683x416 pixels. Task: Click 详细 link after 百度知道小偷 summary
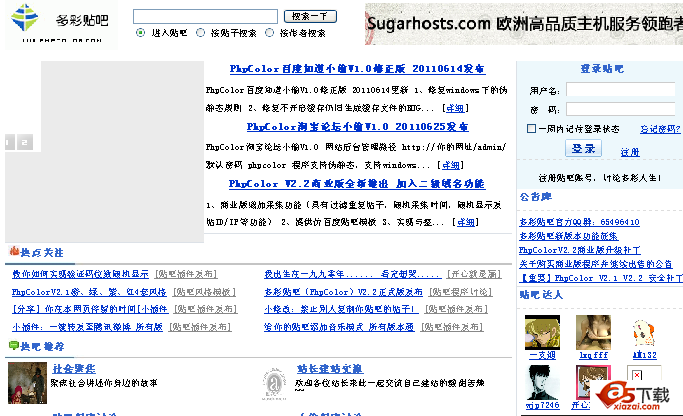tap(455, 108)
